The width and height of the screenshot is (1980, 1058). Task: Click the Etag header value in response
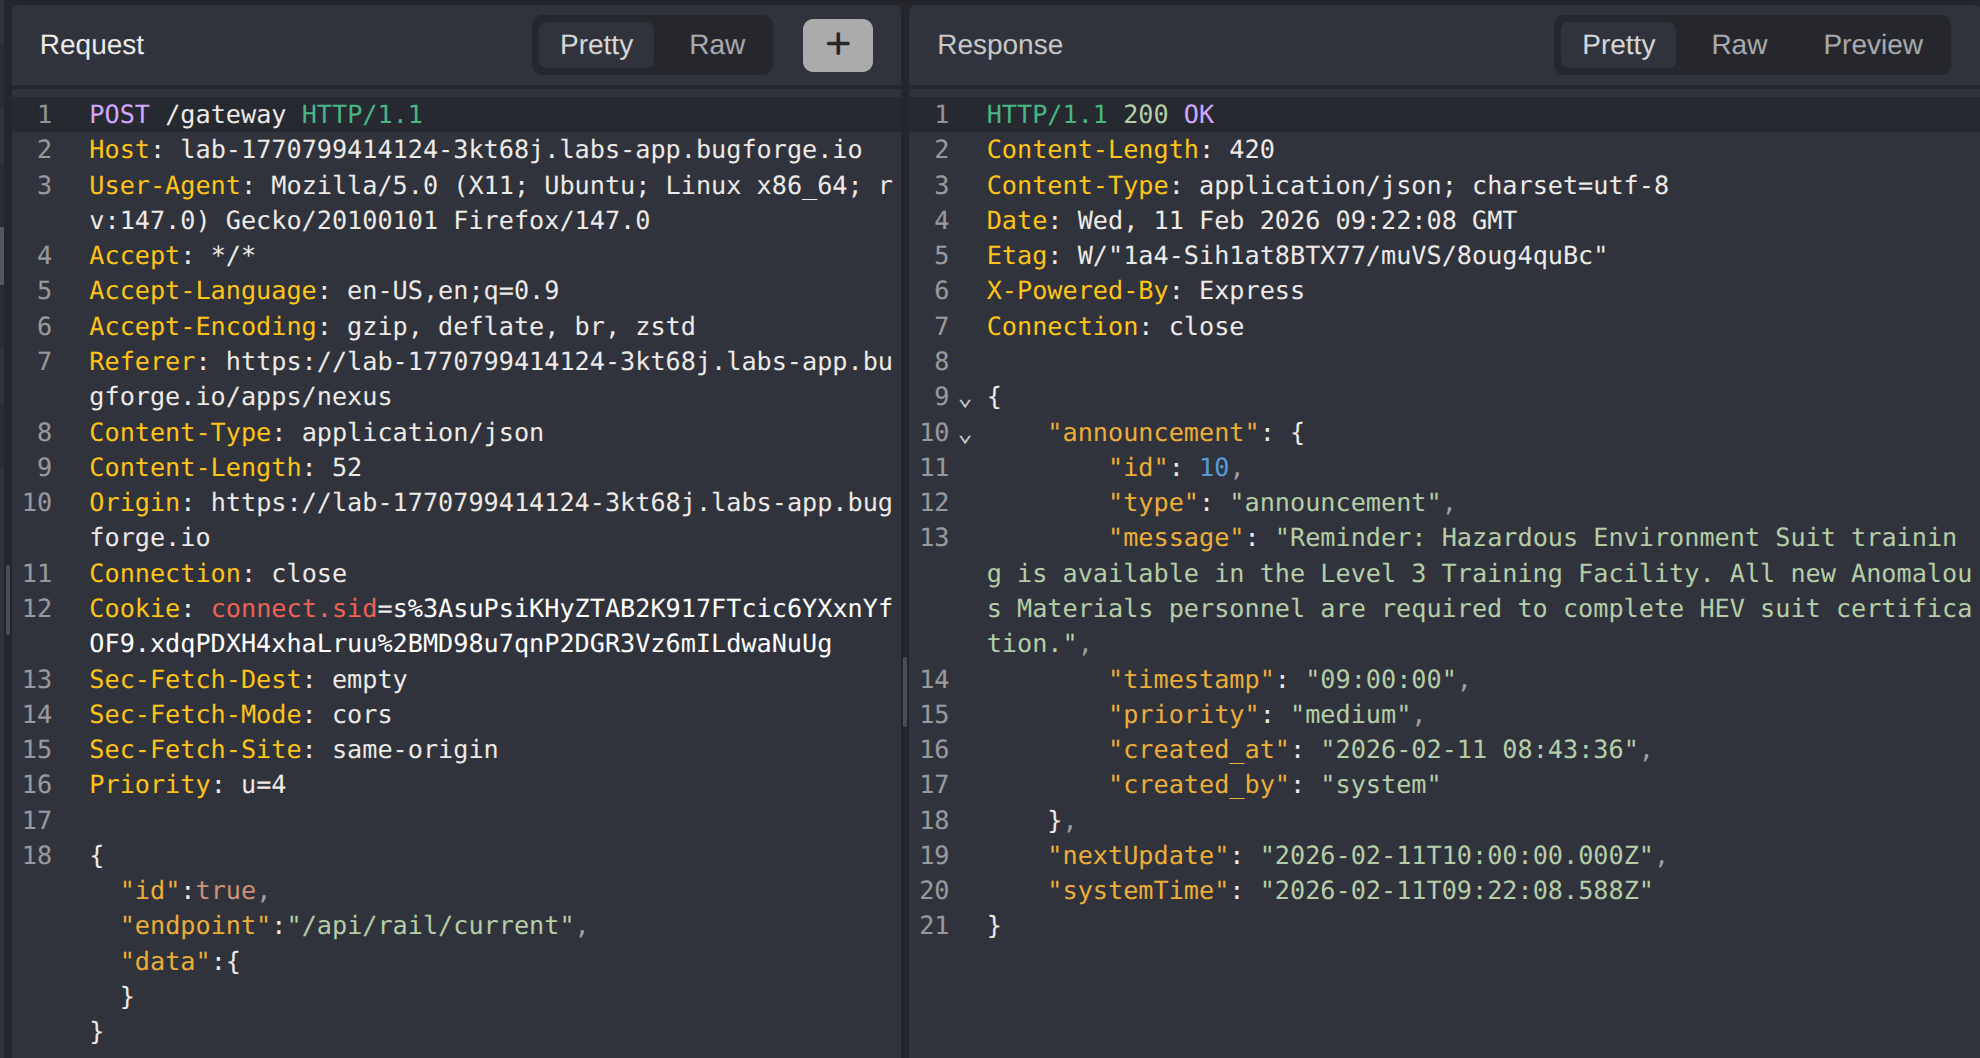point(1340,256)
